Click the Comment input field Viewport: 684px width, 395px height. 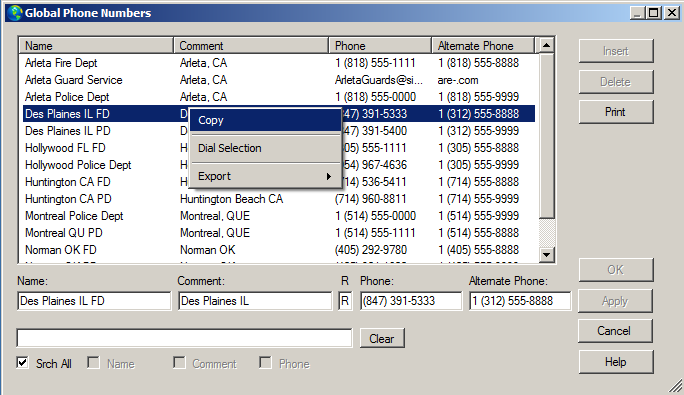255,301
